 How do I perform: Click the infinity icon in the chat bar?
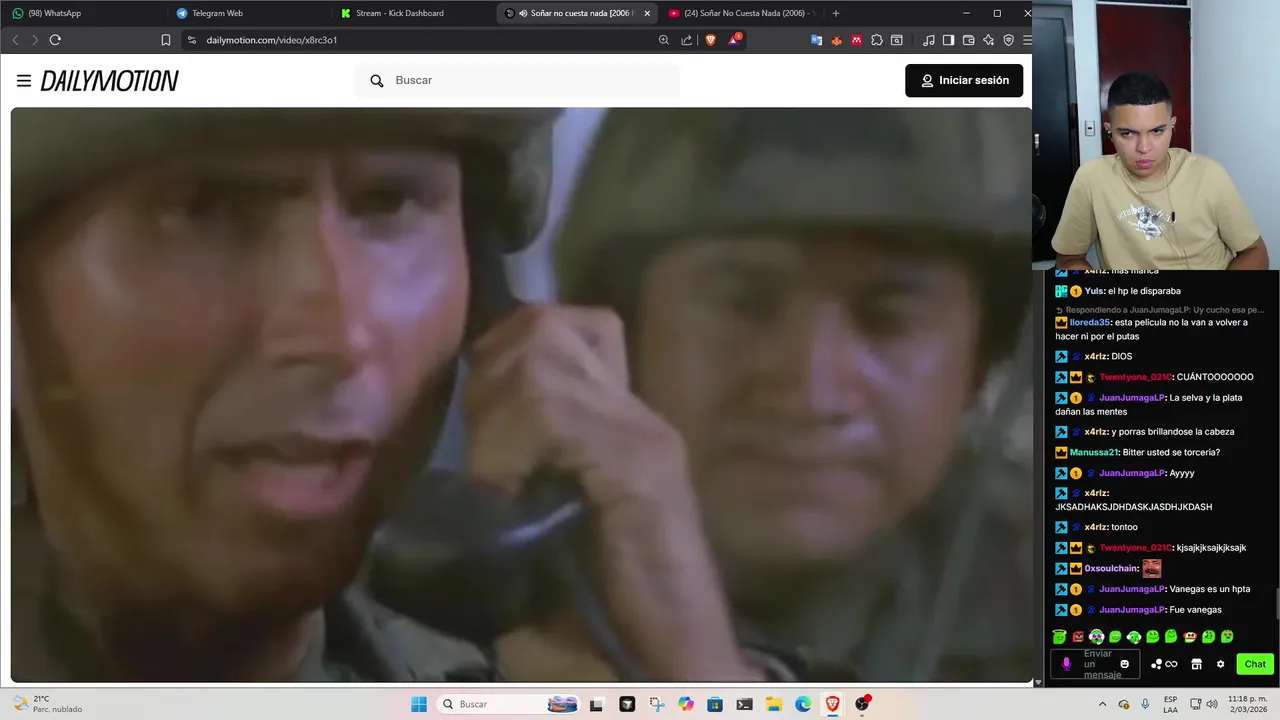coord(1172,664)
